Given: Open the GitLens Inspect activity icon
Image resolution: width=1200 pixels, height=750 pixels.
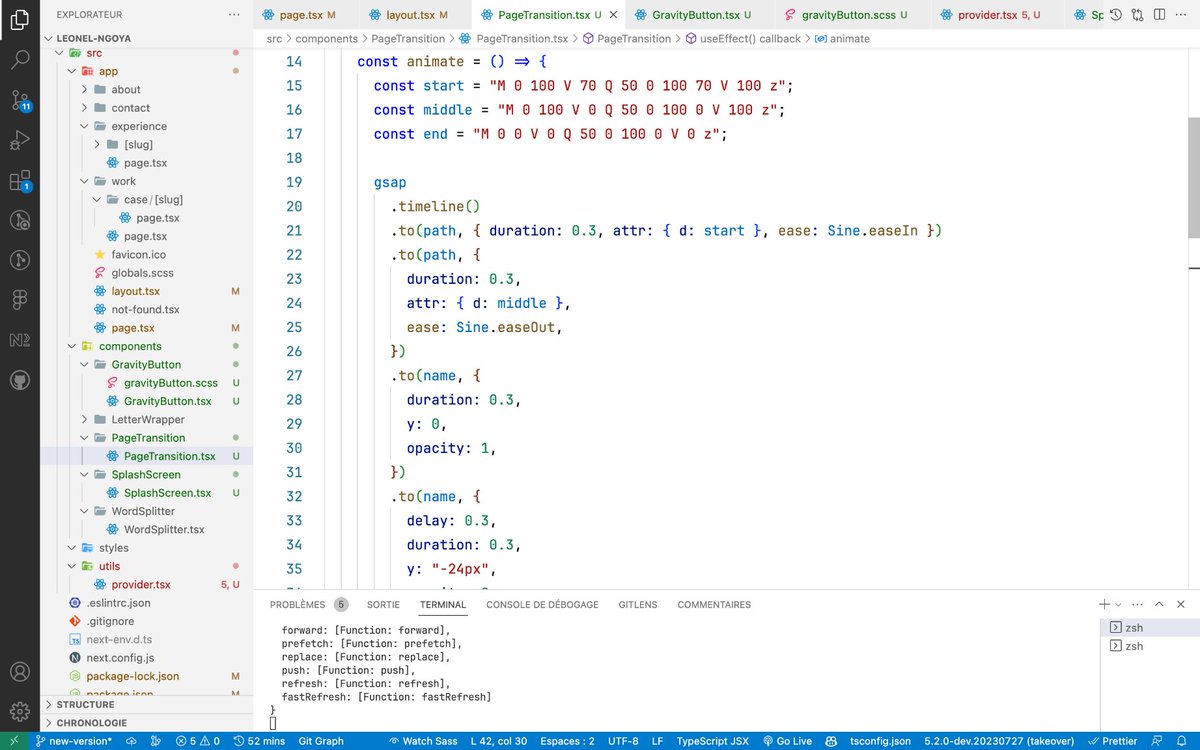Looking at the screenshot, I should (20, 219).
